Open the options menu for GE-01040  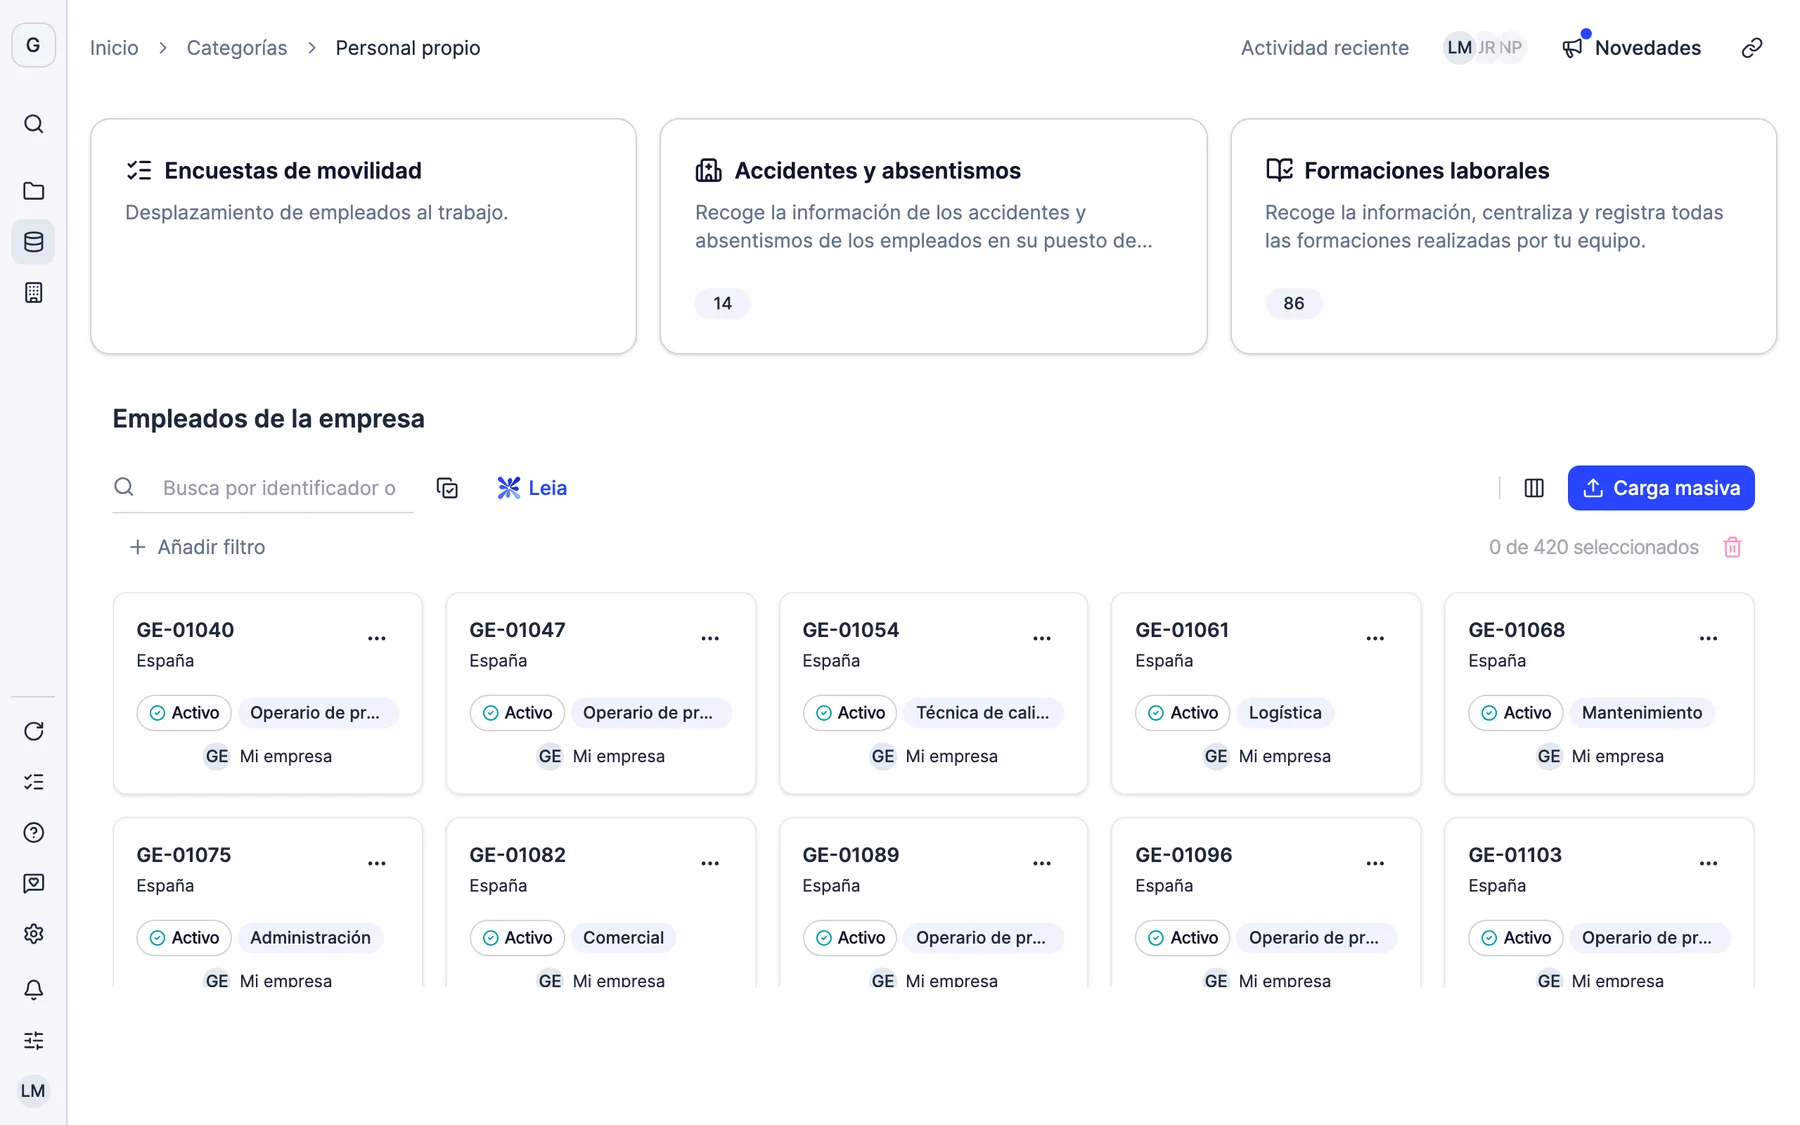coord(377,638)
